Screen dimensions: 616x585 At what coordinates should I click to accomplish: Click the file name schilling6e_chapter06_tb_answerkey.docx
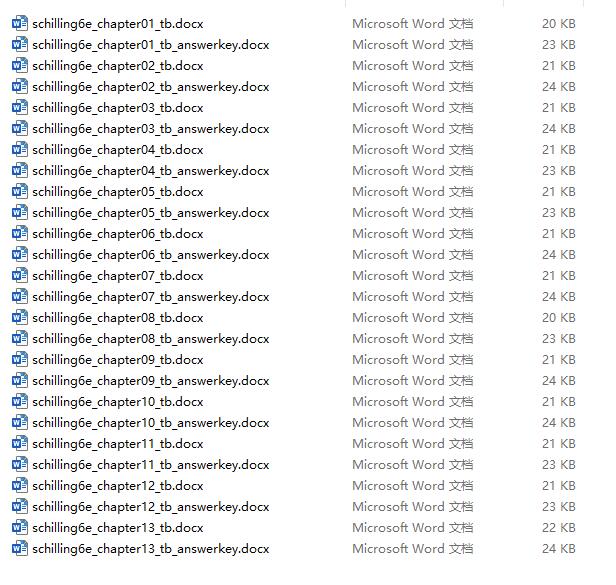[151, 255]
